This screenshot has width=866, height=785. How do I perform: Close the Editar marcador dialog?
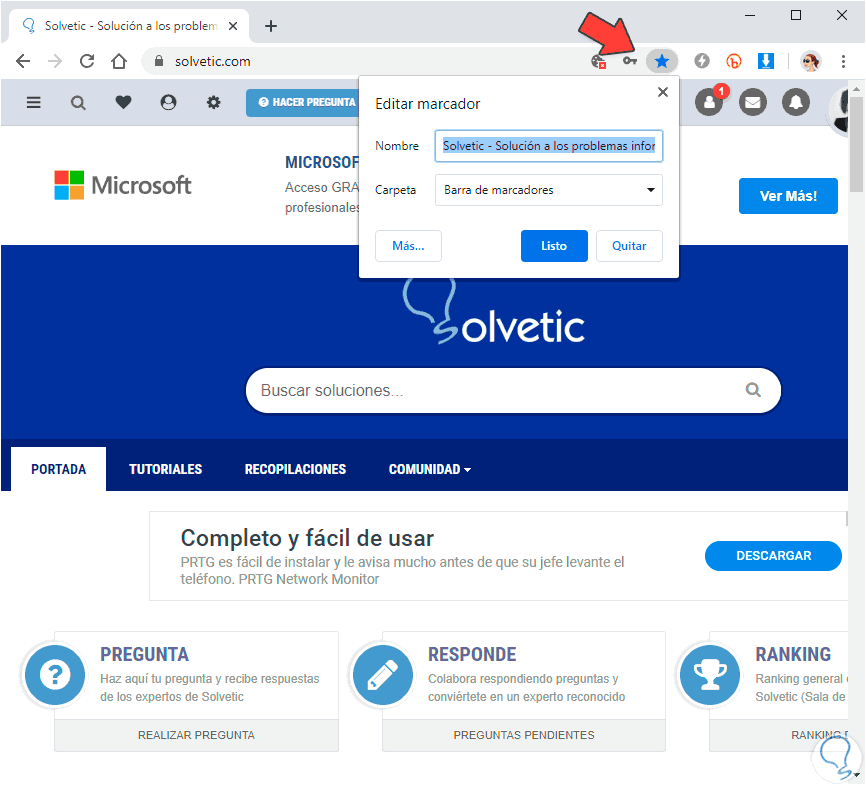click(663, 92)
